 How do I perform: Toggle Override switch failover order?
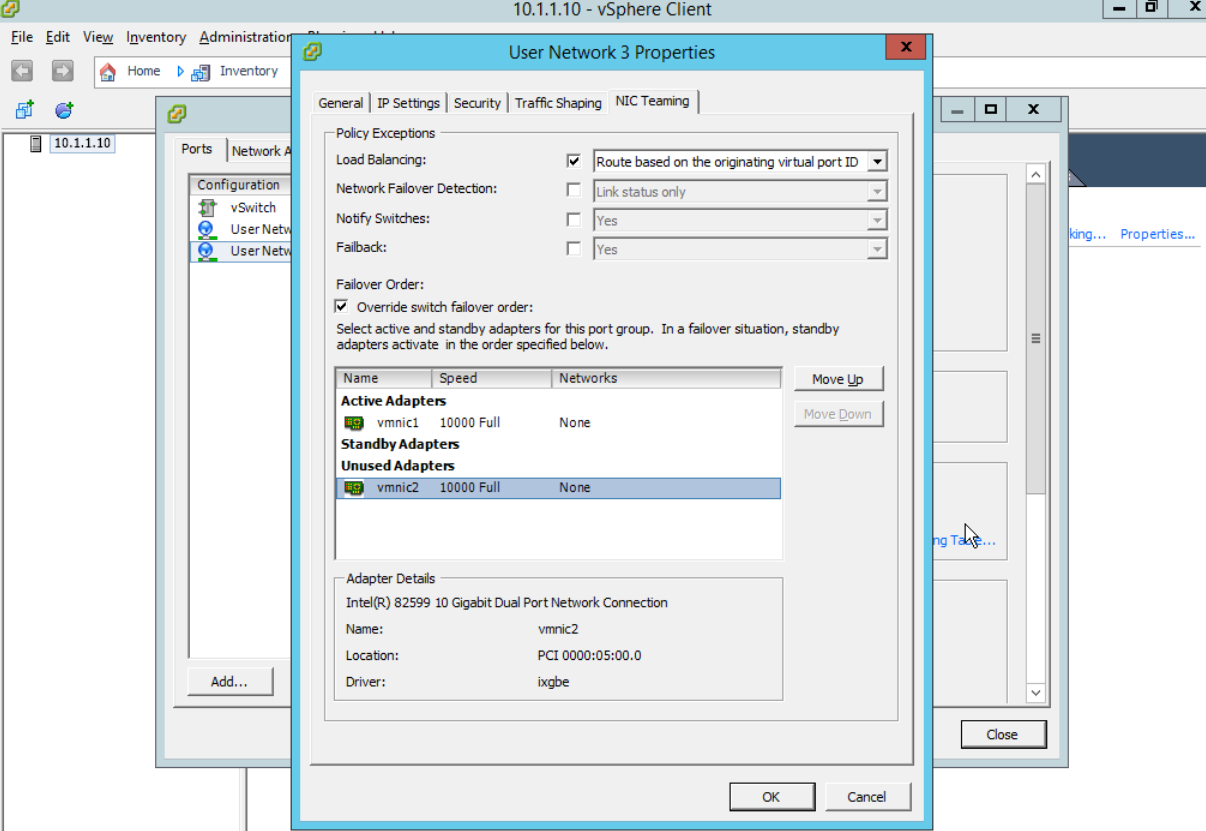coord(341,306)
